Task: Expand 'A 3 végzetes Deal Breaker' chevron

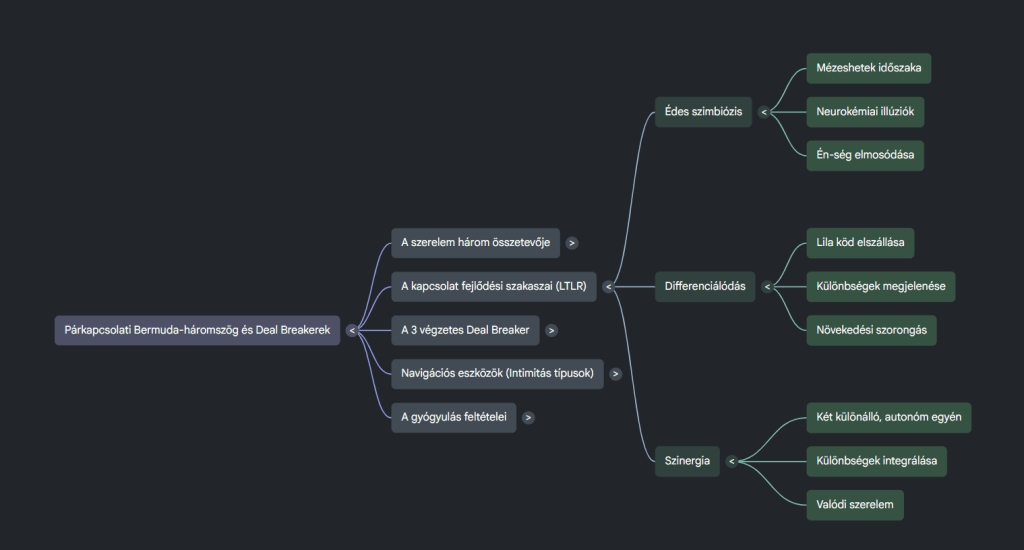Action: [551, 330]
